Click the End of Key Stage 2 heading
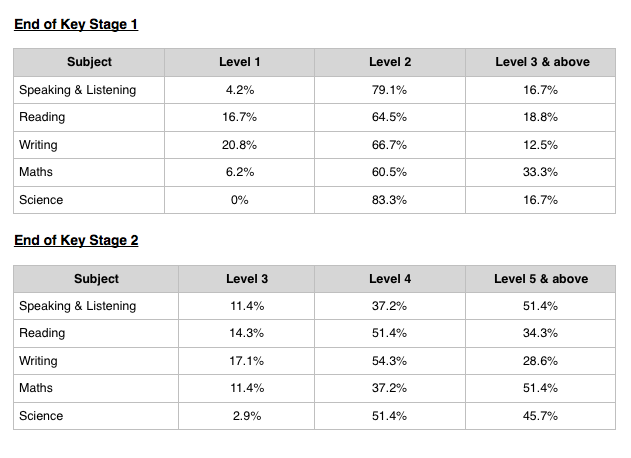The image size is (631, 458). [x=76, y=241]
